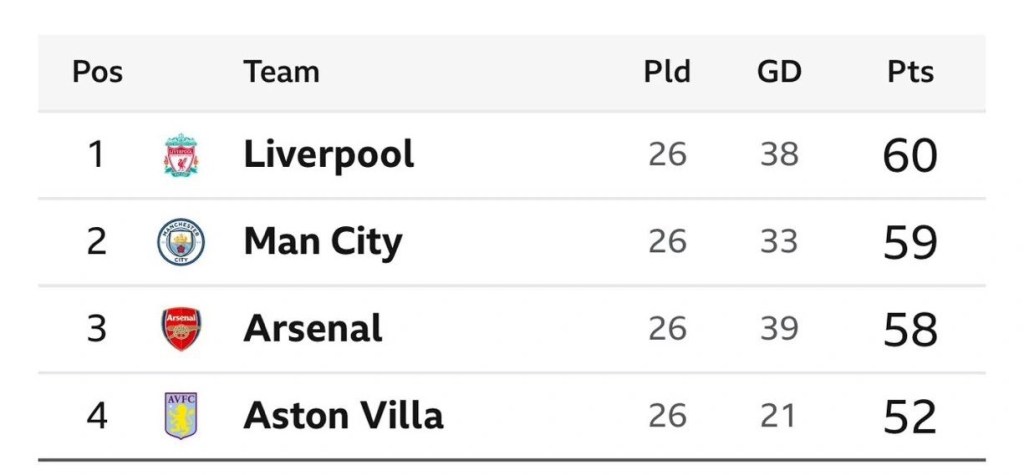Click the Pos column header
This screenshot has width=1024, height=475.
tap(97, 72)
